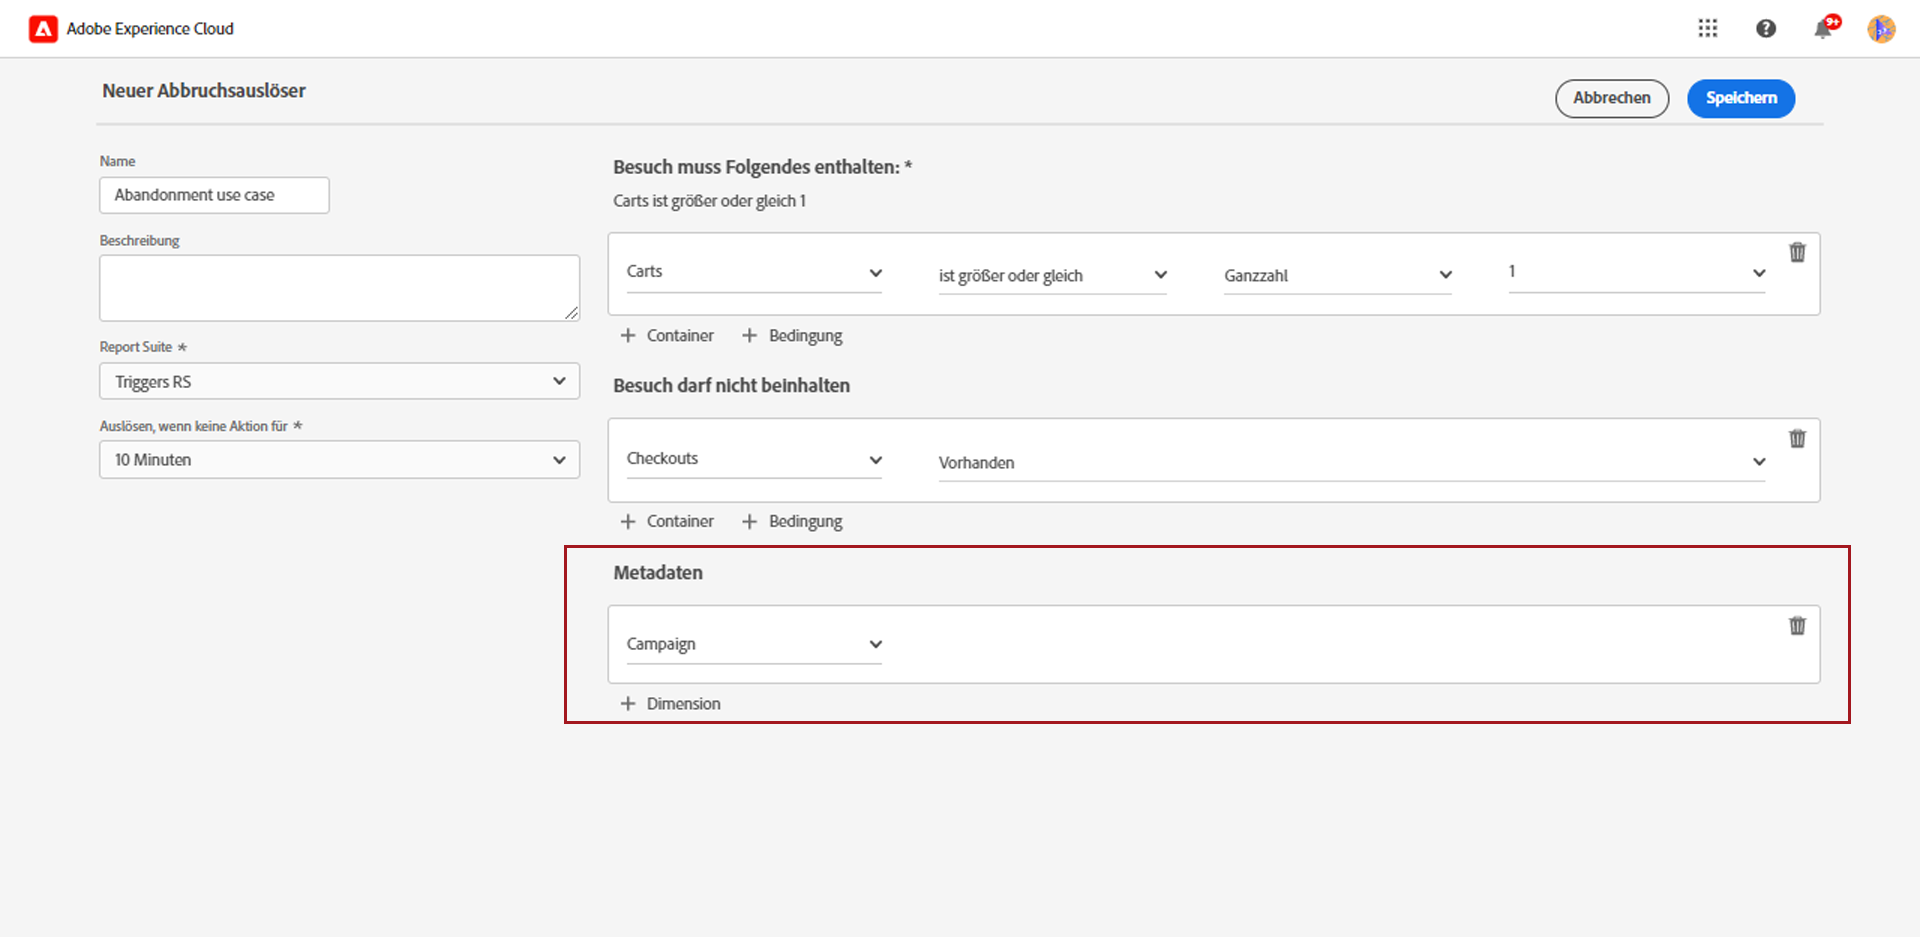Expand the Ganzzahl type dropdown

1337,275
